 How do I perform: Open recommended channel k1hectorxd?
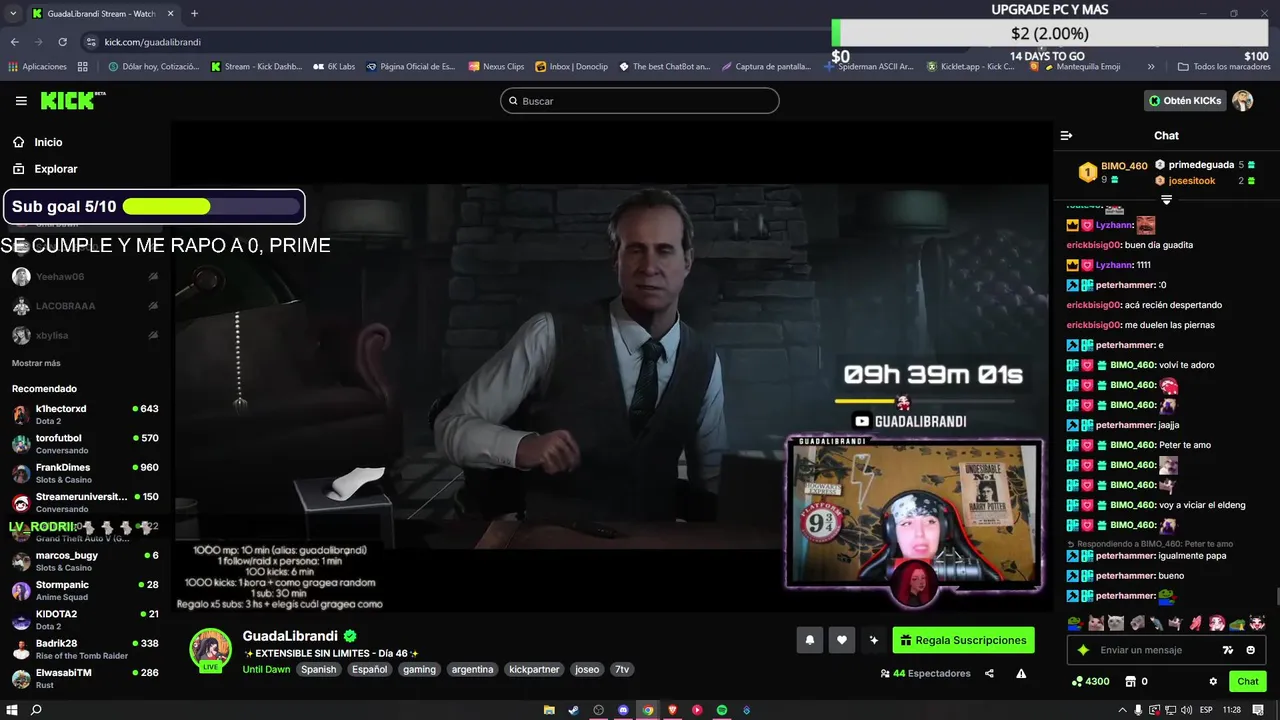coord(85,414)
